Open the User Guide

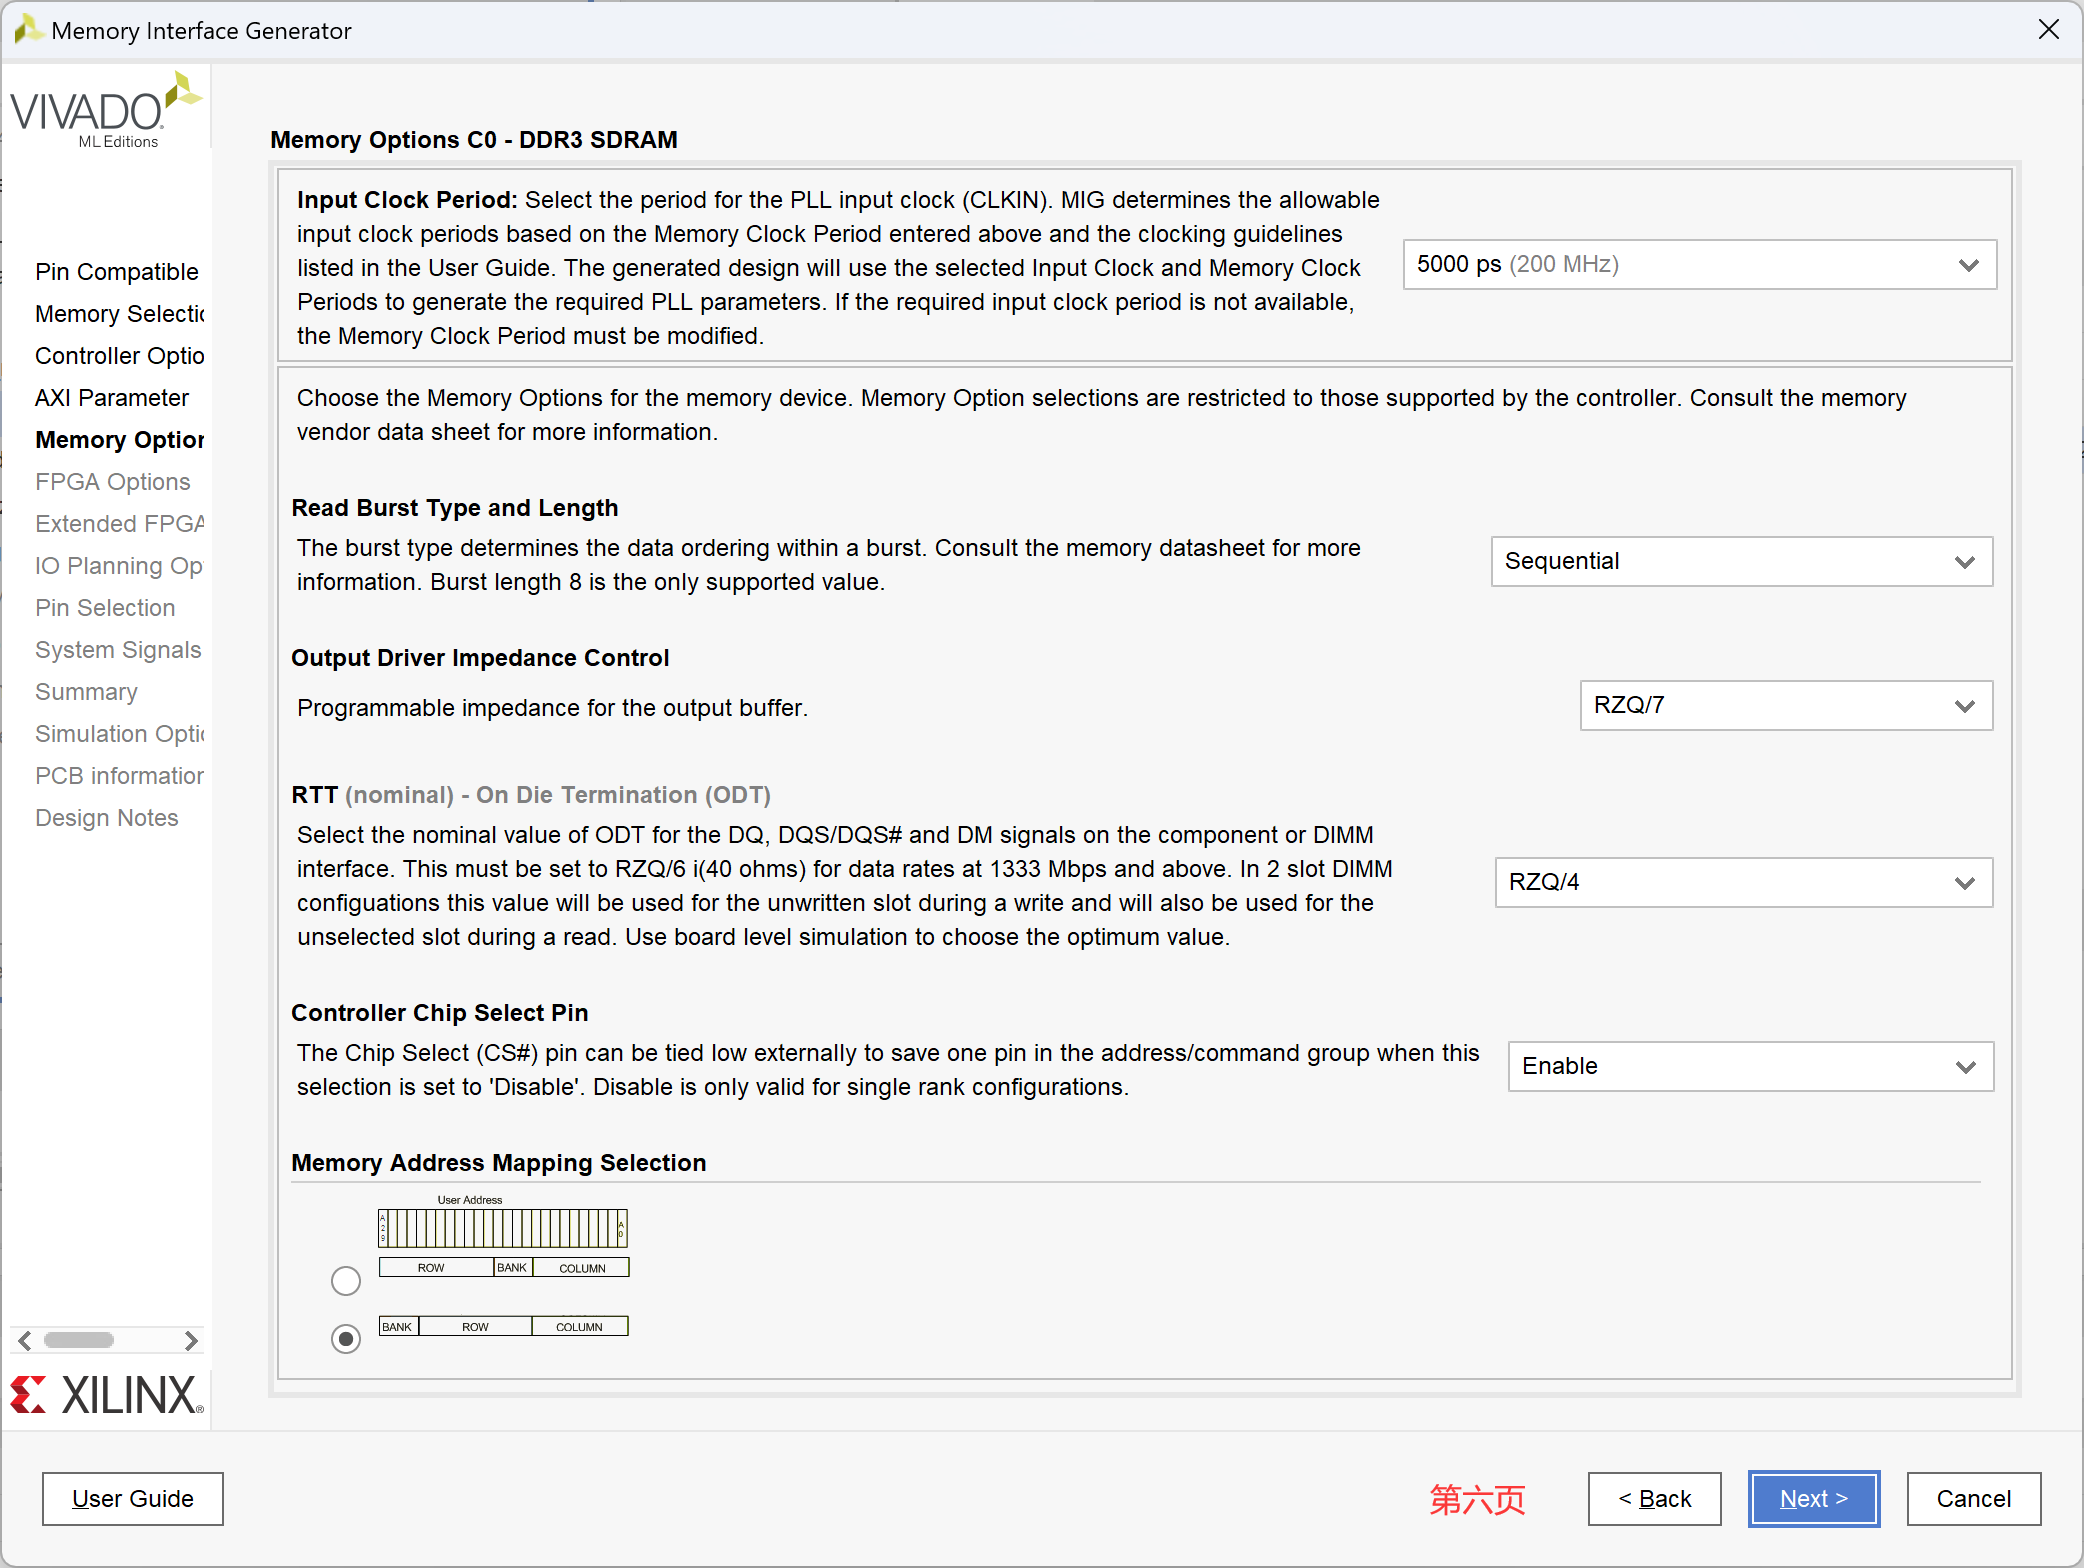[133, 1499]
